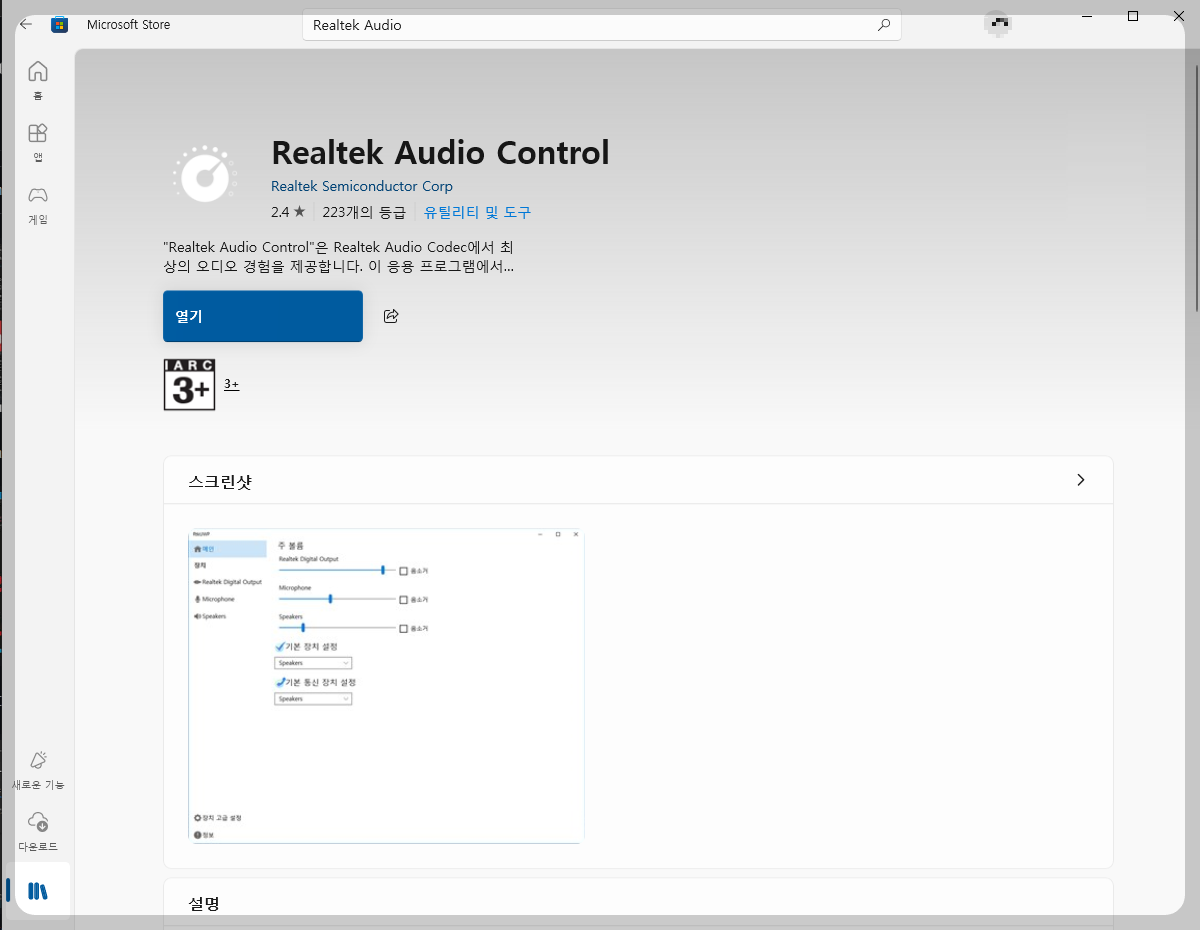1200x930 pixels.
Task: Click the Microsoft Store logo icon
Action: (59, 25)
